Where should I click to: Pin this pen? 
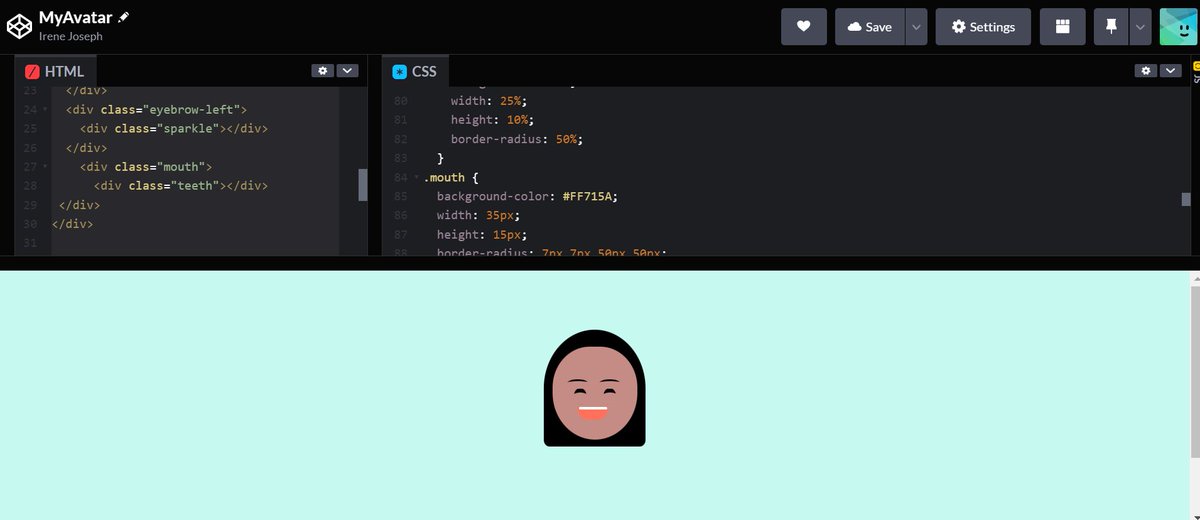pos(1112,27)
